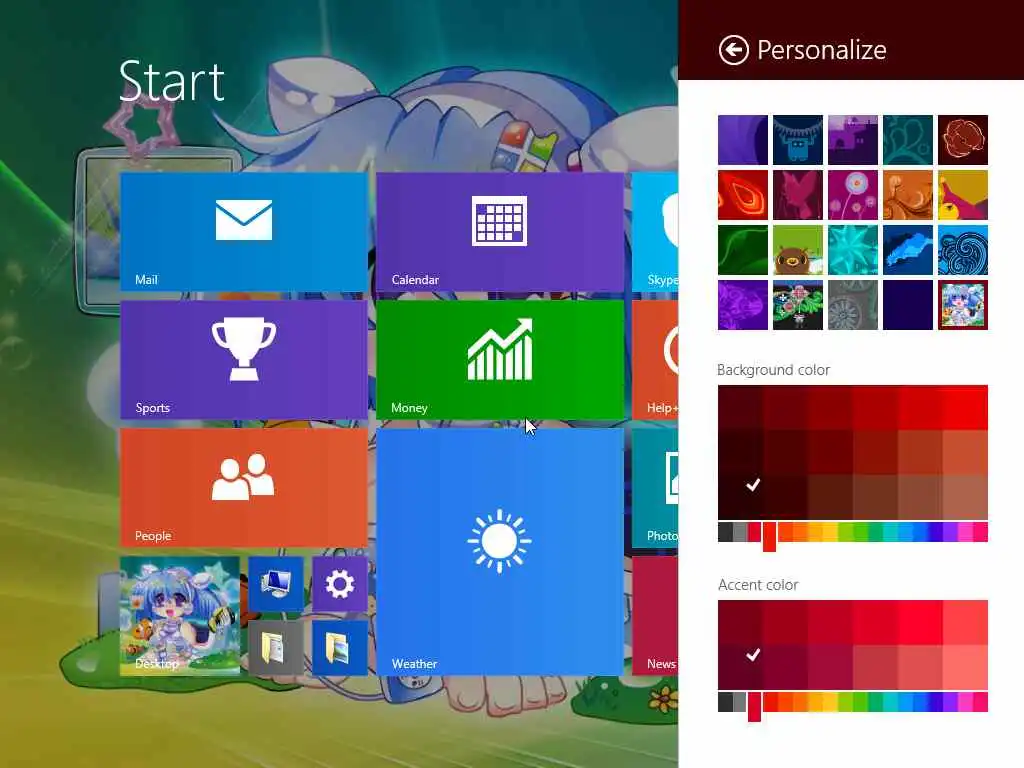Choose the green leaf background pattern
Image resolution: width=1024 pixels, height=768 pixels.
pos(743,250)
